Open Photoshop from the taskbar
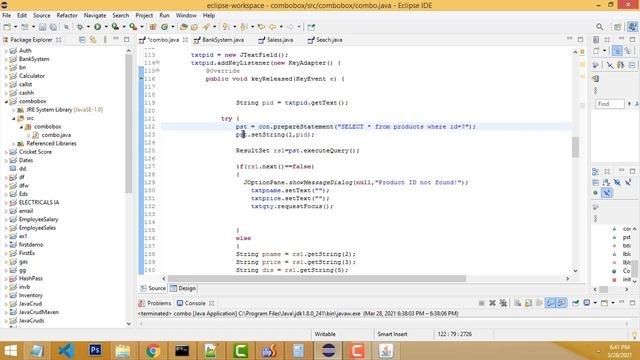The width and height of the screenshot is (640, 360). 95,351
